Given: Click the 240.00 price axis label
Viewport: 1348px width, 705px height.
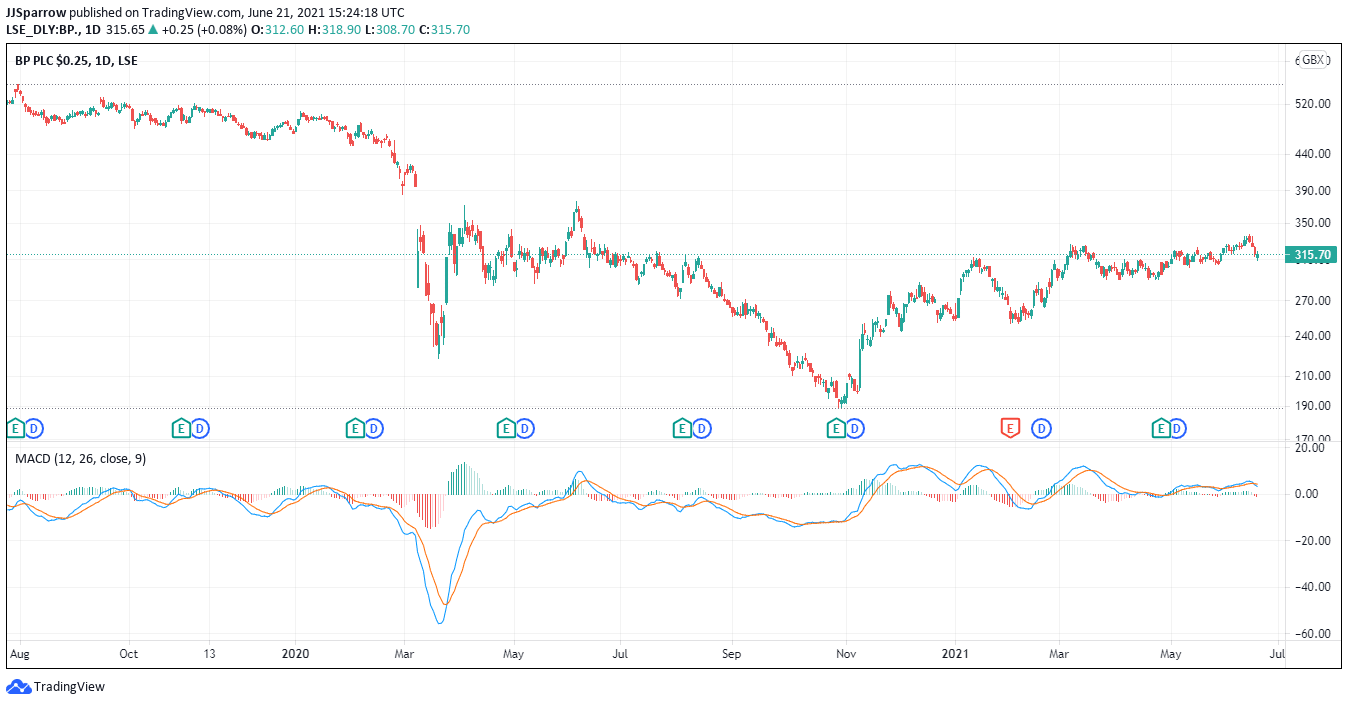Looking at the screenshot, I should point(1312,336).
